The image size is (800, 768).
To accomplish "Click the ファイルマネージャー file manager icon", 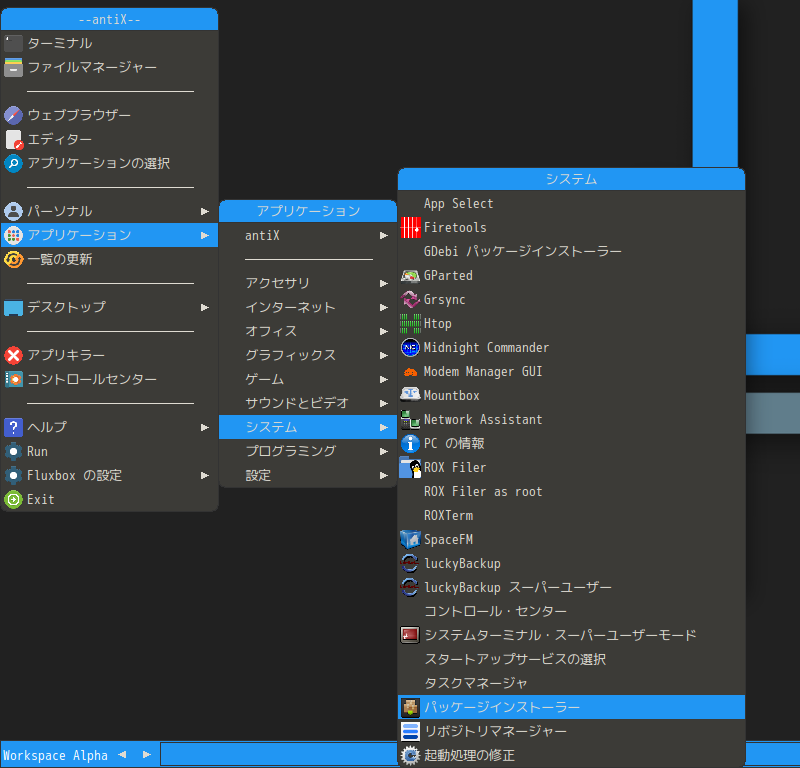I will 13,67.
